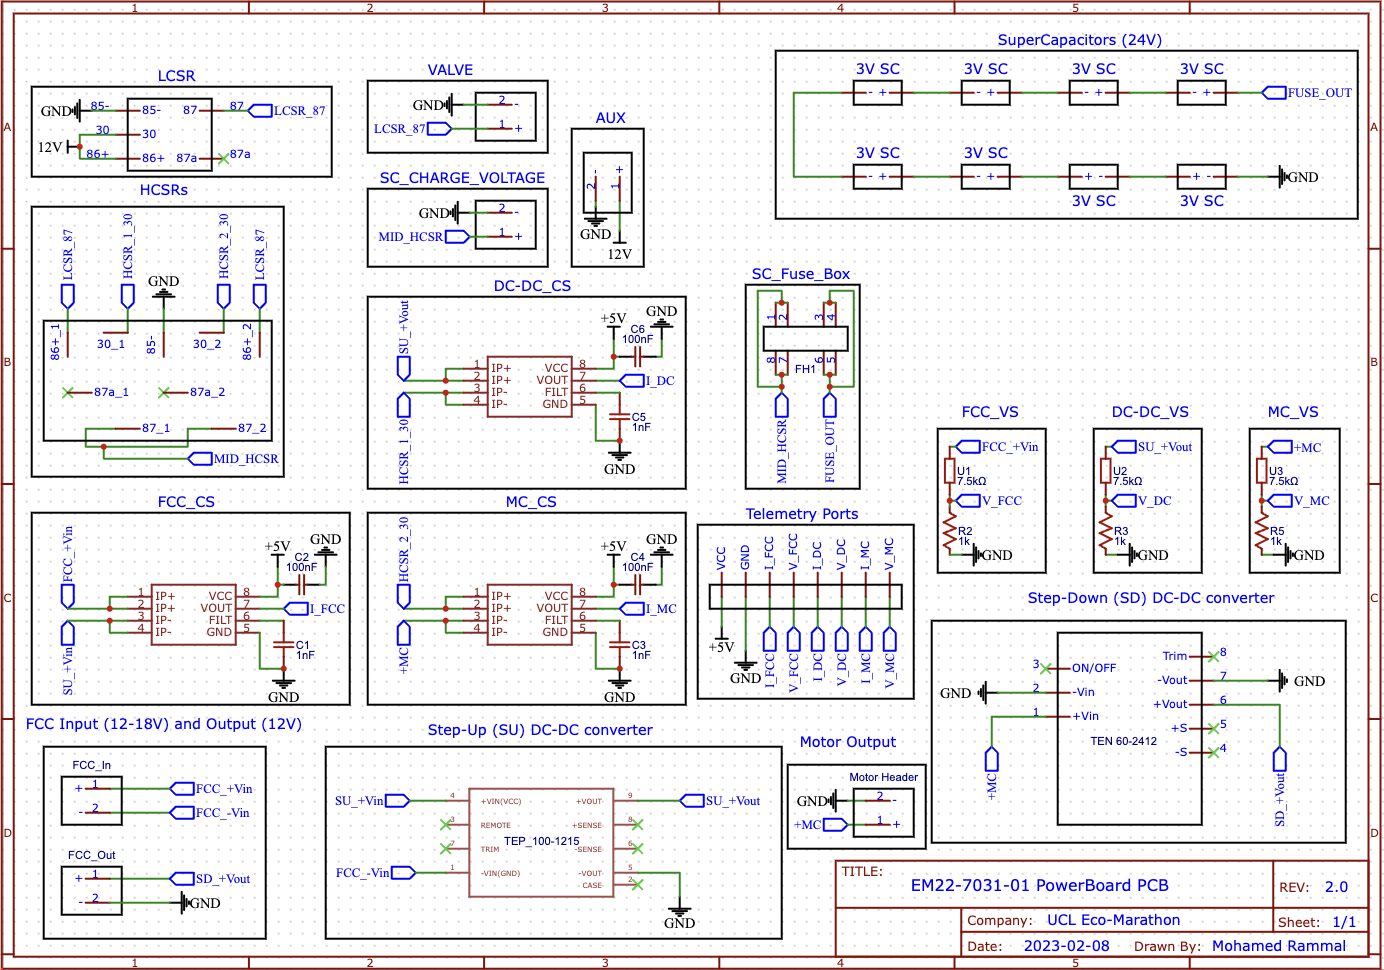Image resolution: width=1384 pixels, height=970 pixels.
Task: Click the HCSRs block title
Action: tap(164, 190)
